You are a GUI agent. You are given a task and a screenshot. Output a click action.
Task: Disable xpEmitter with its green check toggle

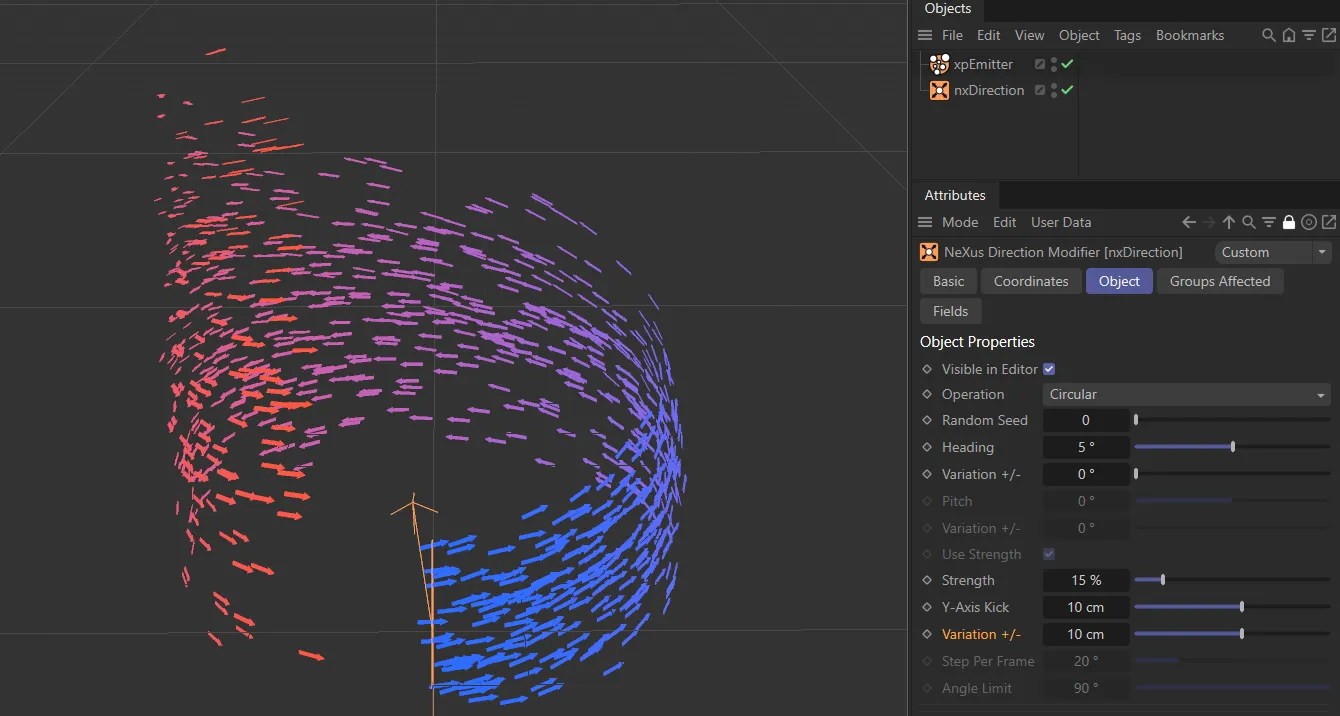point(1066,63)
